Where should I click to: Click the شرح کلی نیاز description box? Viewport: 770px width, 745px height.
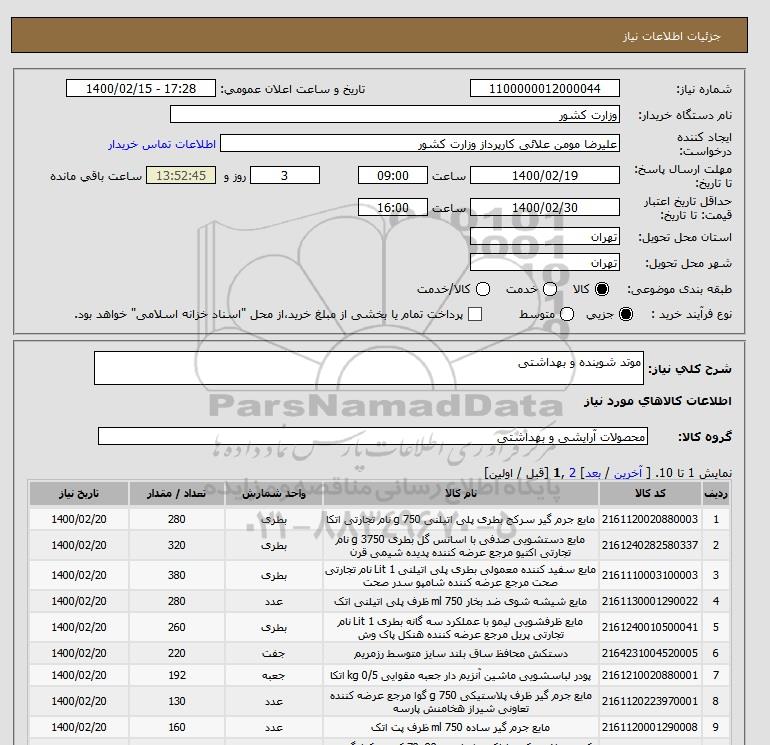coord(369,368)
